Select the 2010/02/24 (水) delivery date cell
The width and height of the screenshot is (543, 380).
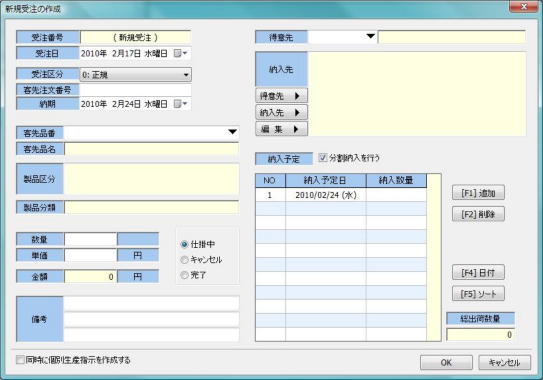point(326,195)
